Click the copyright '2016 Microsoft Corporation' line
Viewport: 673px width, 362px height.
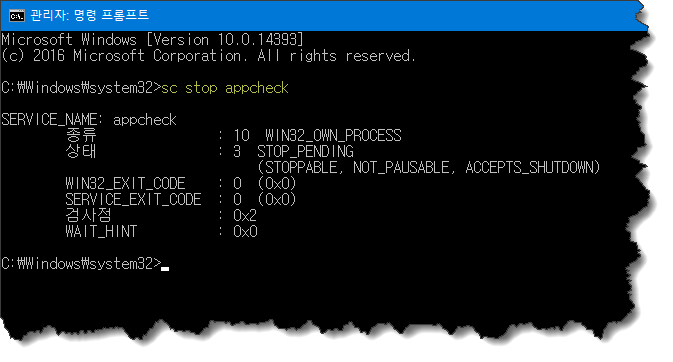coord(208,56)
